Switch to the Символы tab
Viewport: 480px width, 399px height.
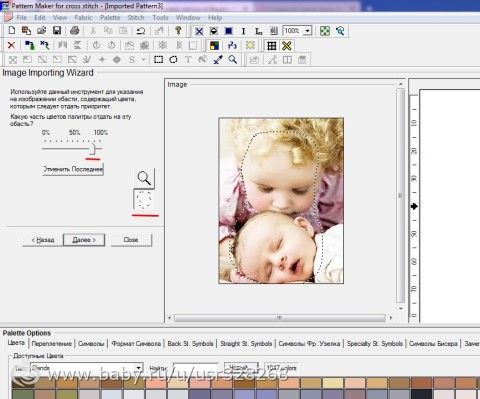tap(91, 343)
